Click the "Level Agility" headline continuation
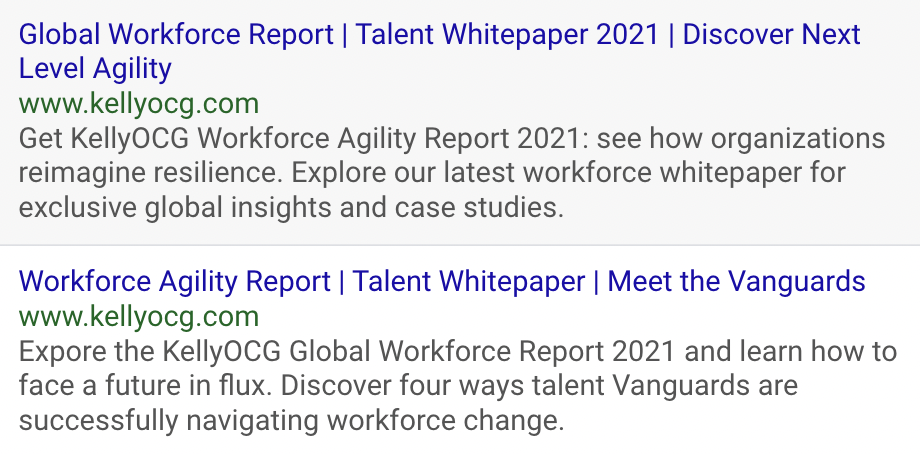Screen dimensions: 920x454 [95, 69]
